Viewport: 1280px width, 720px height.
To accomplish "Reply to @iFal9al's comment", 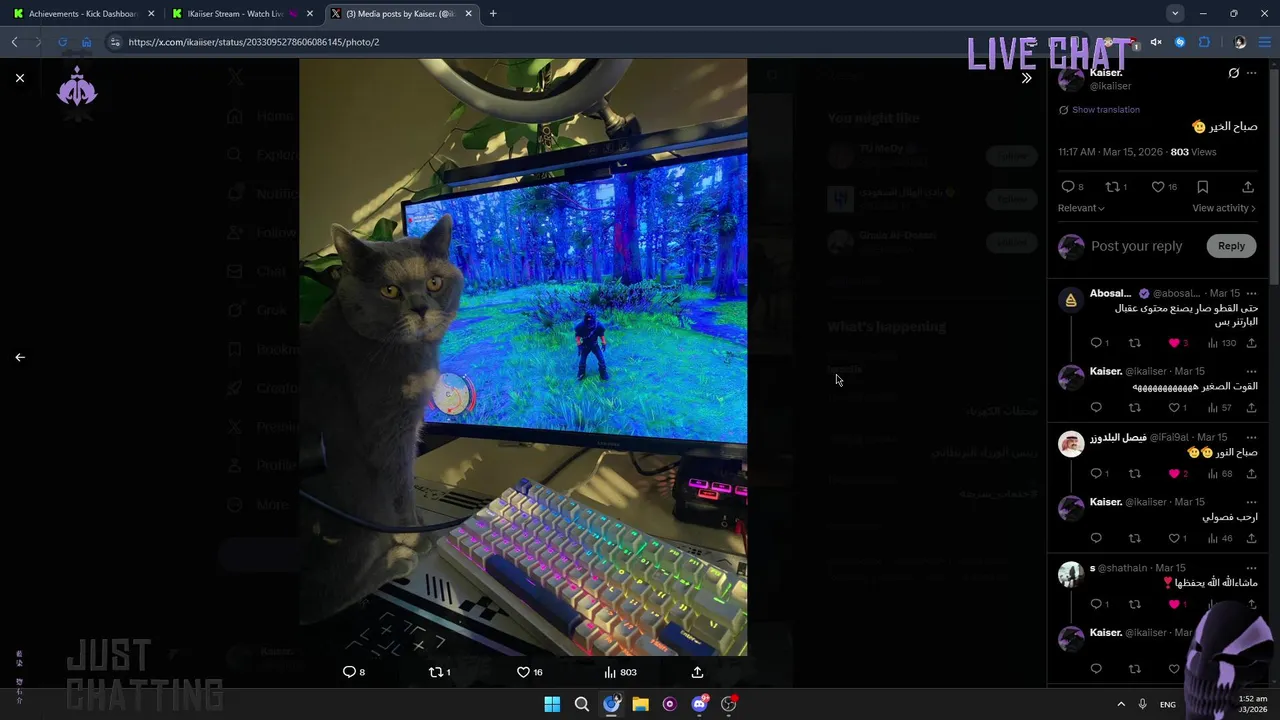I will pos(1096,473).
